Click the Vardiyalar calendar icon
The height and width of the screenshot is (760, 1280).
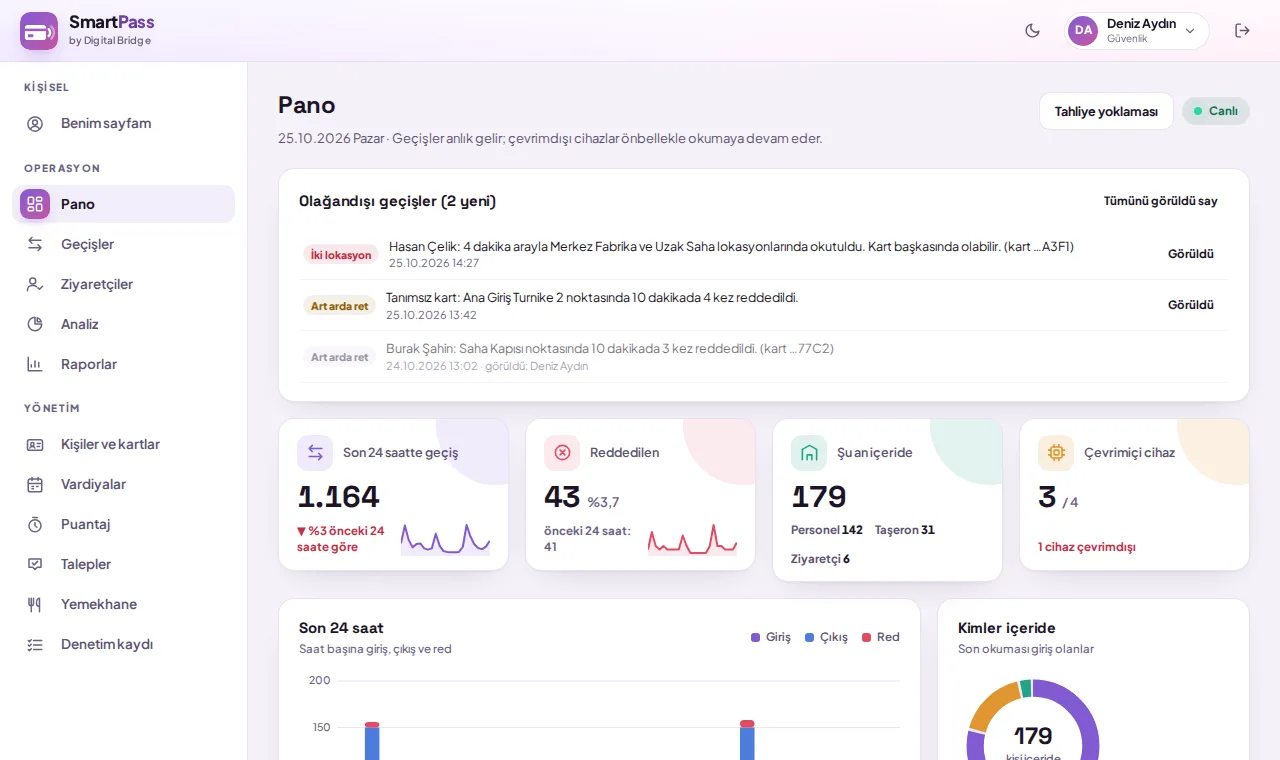[x=35, y=484]
